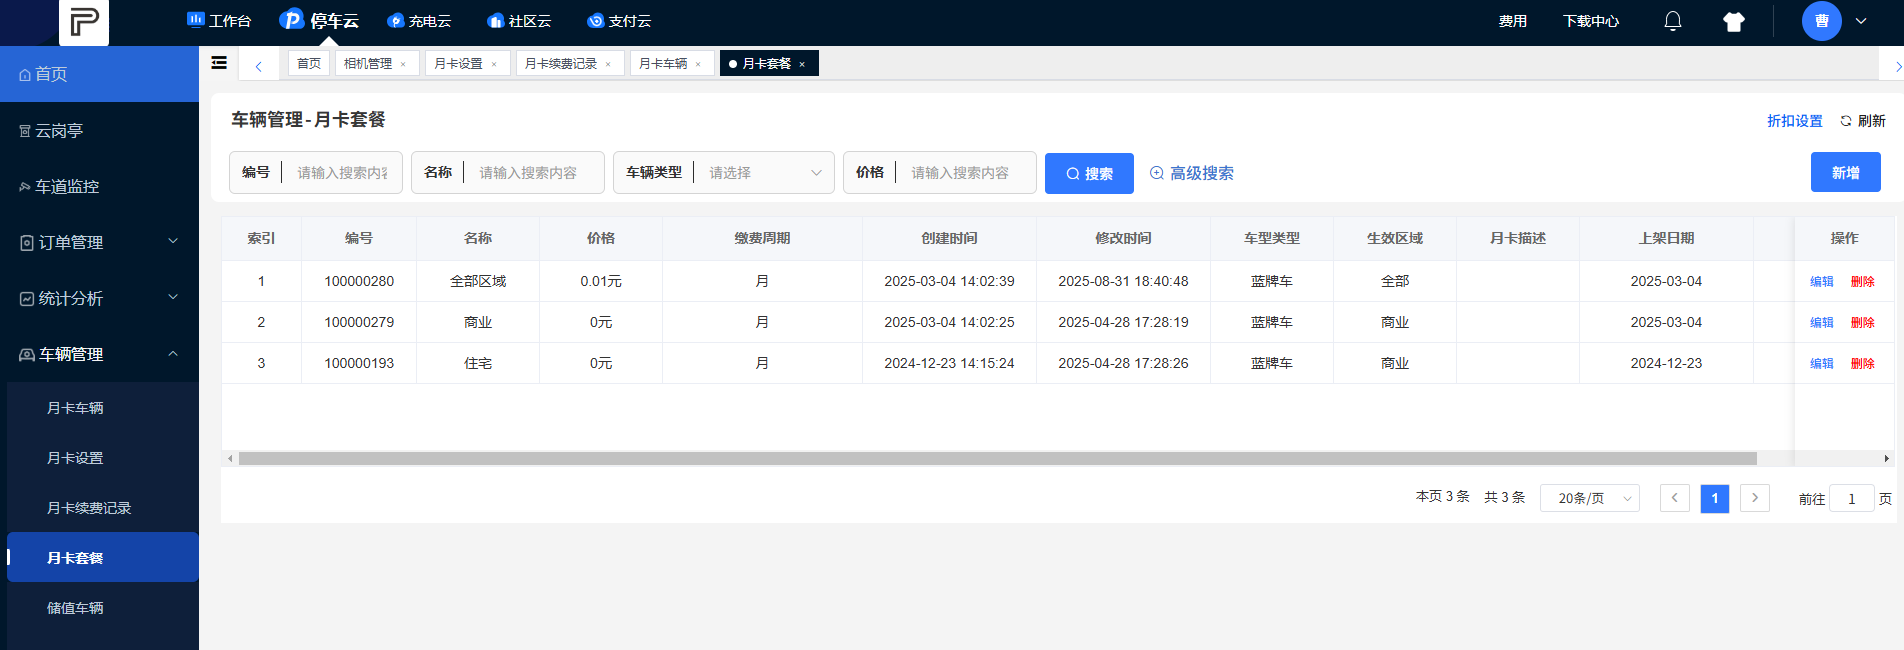Open 充电云 in the top navigation
Viewport: 1904px width, 650px height.
pos(419,21)
